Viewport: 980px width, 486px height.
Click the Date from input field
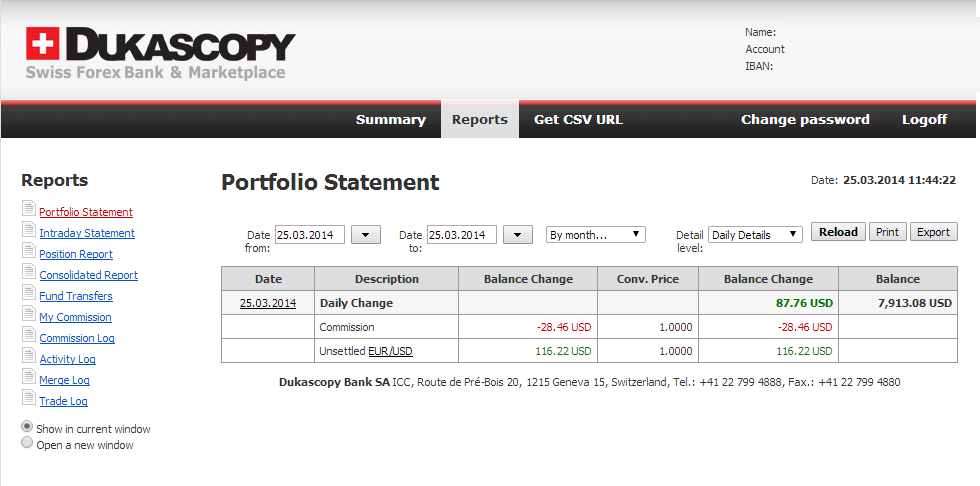309,235
